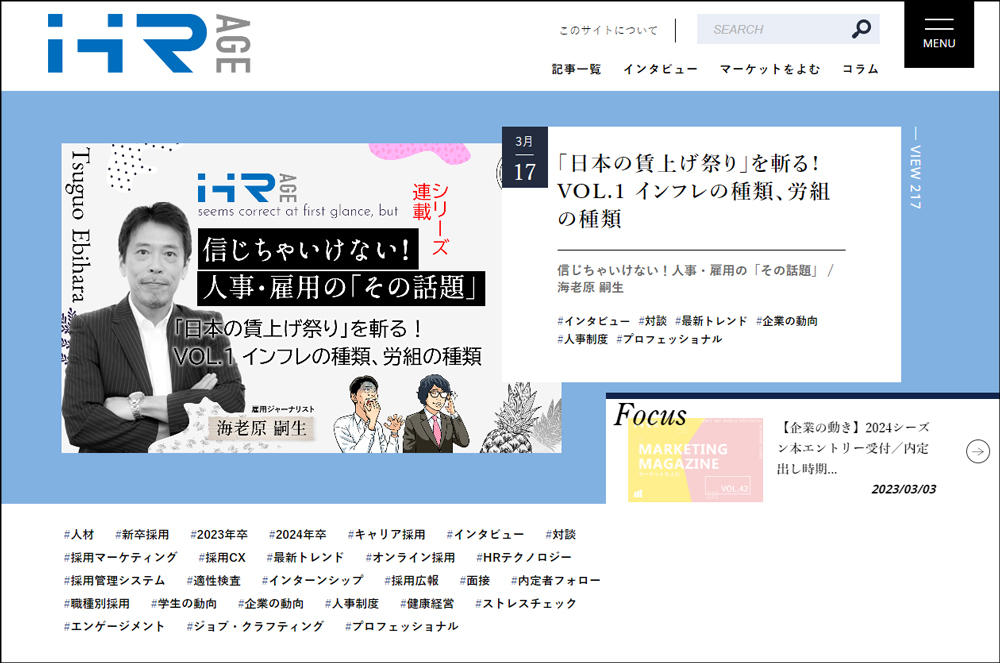Select tag #新卒採用
1000x663 pixels.
click(x=142, y=534)
